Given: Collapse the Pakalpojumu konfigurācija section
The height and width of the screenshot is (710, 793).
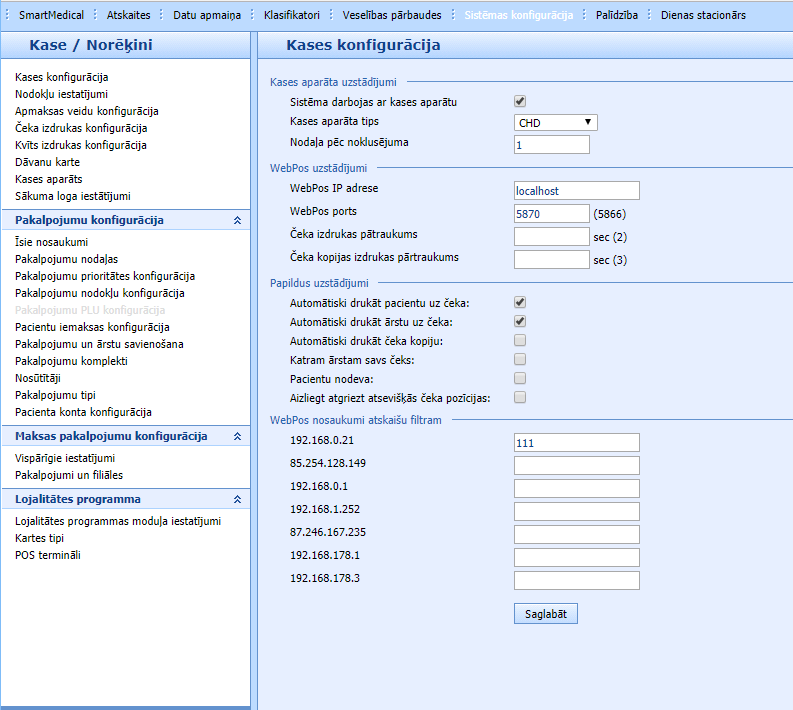Looking at the screenshot, I should [237, 220].
